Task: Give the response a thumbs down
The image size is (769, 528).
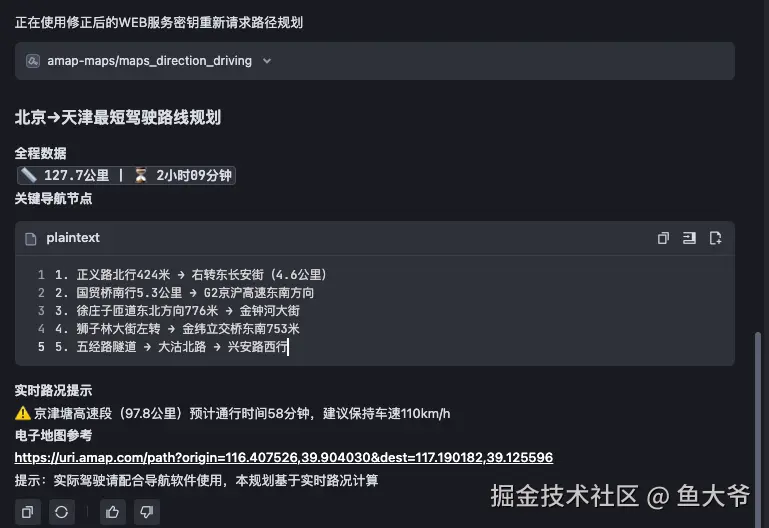Action: tap(146, 511)
